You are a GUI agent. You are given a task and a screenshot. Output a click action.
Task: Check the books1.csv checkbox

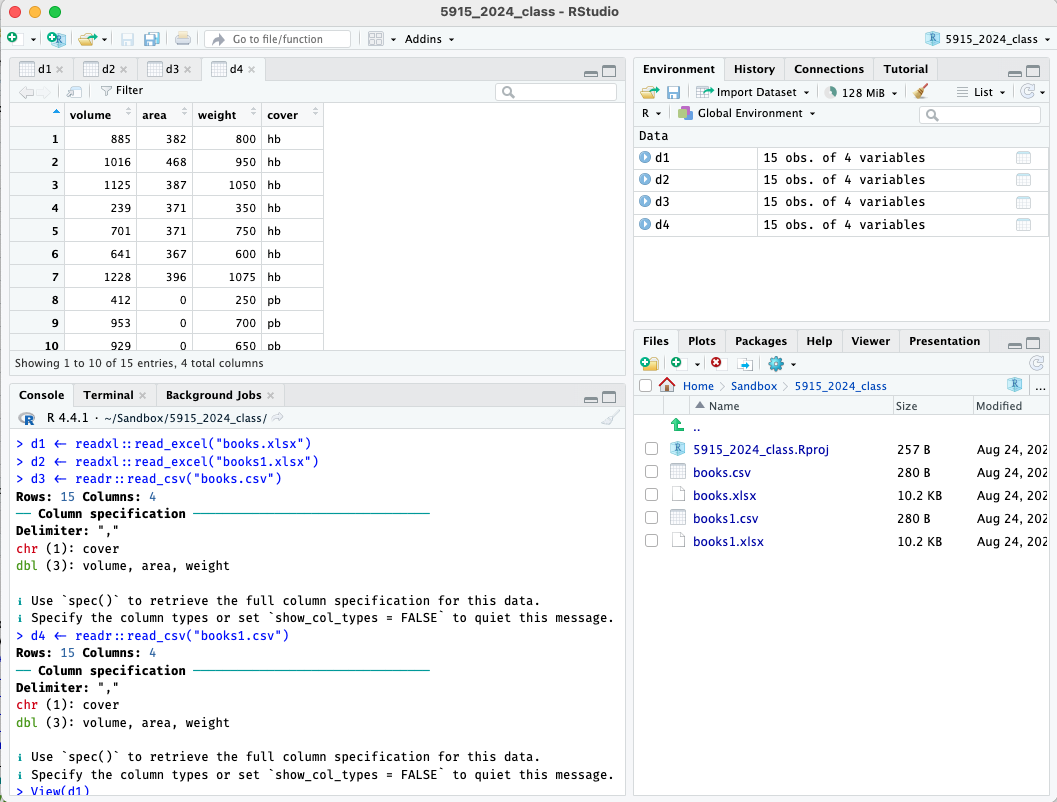[x=651, y=518]
